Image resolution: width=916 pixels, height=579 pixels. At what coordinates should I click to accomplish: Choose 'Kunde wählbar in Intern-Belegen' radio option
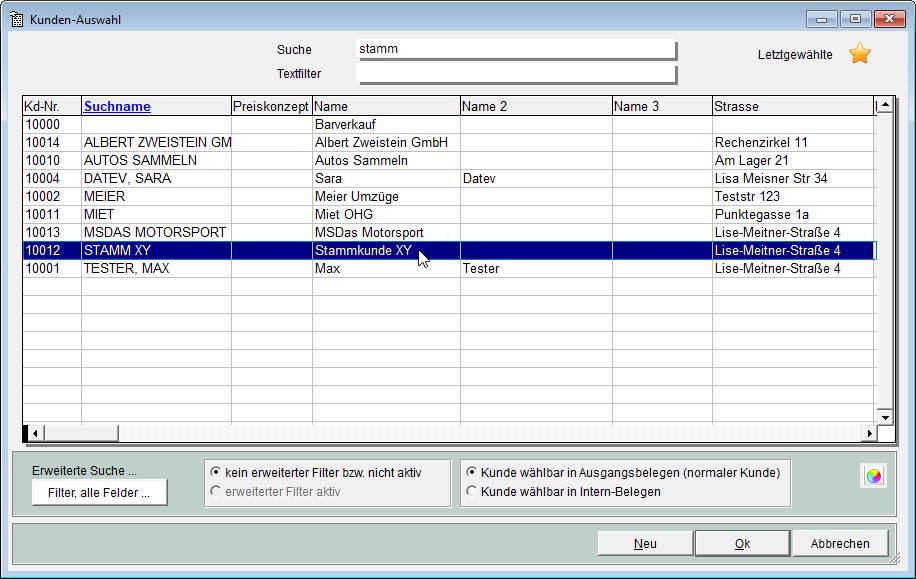coord(471,491)
